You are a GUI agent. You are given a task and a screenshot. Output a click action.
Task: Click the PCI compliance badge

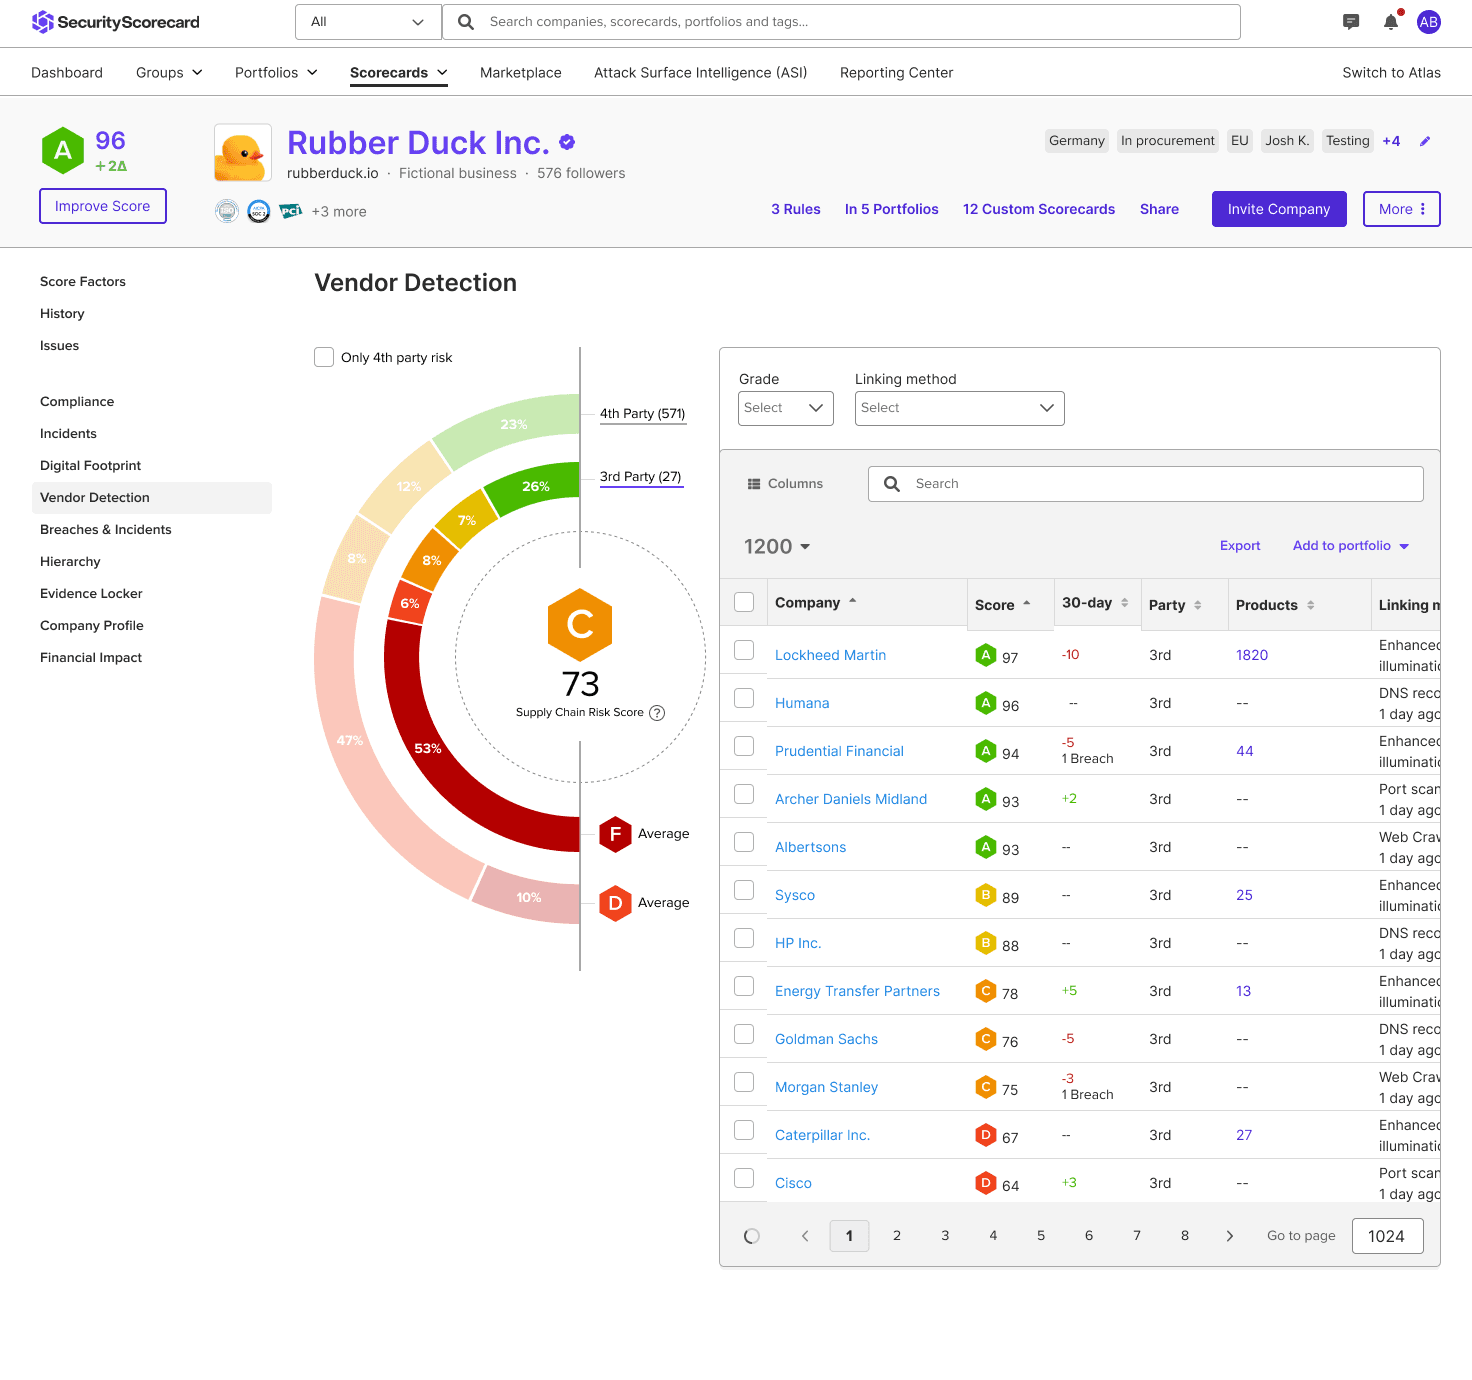pos(291,211)
